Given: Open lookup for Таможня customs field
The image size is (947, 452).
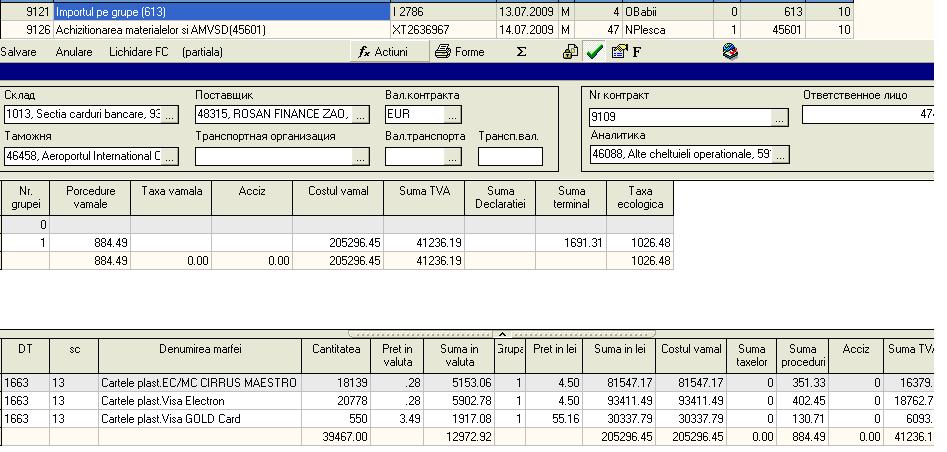Looking at the screenshot, I should [x=170, y=157].
